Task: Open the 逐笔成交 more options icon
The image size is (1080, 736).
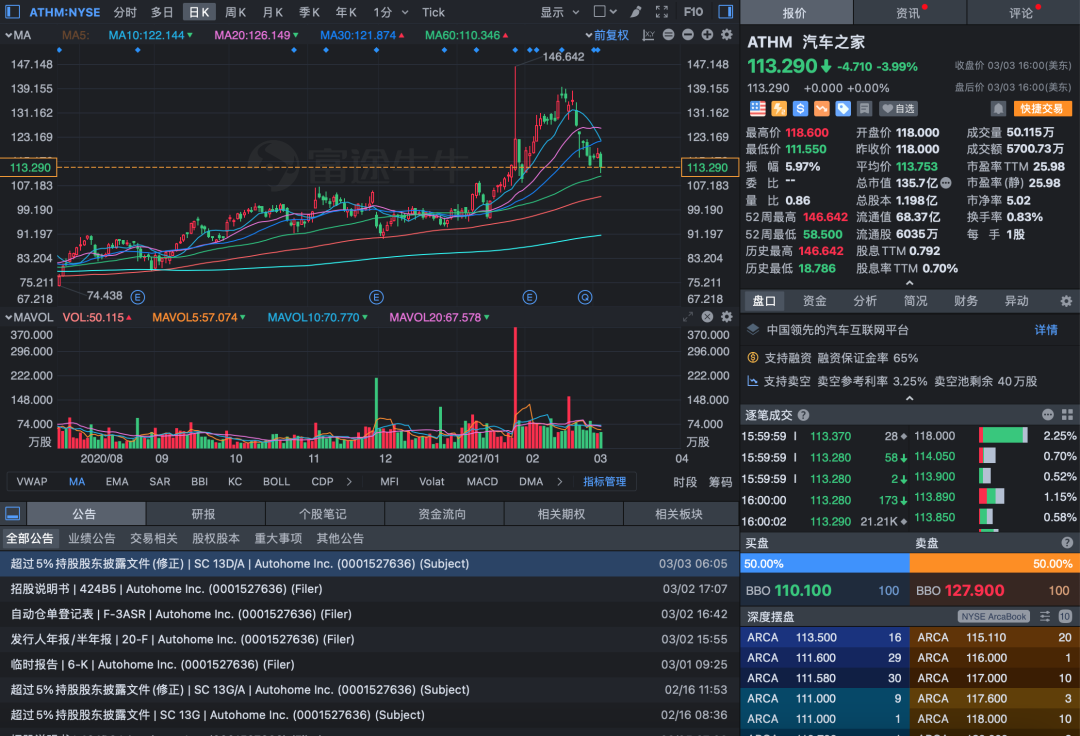Action: 1048,414
